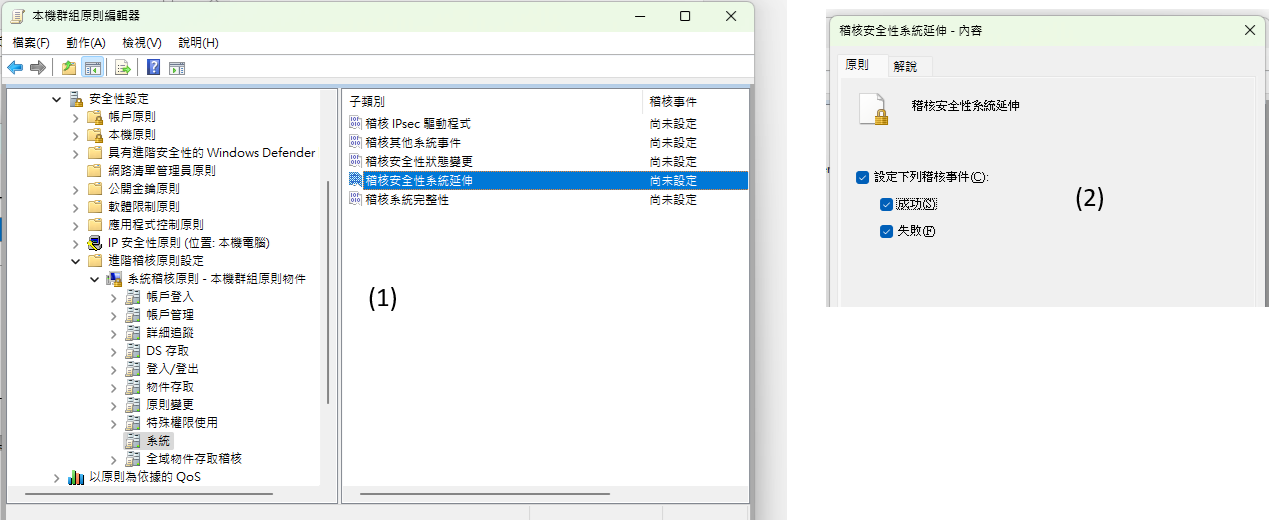Open the 說明(H) menu
Viewport: 1286px width, 520px height.
pyautogui.click(x=198, y=42)
